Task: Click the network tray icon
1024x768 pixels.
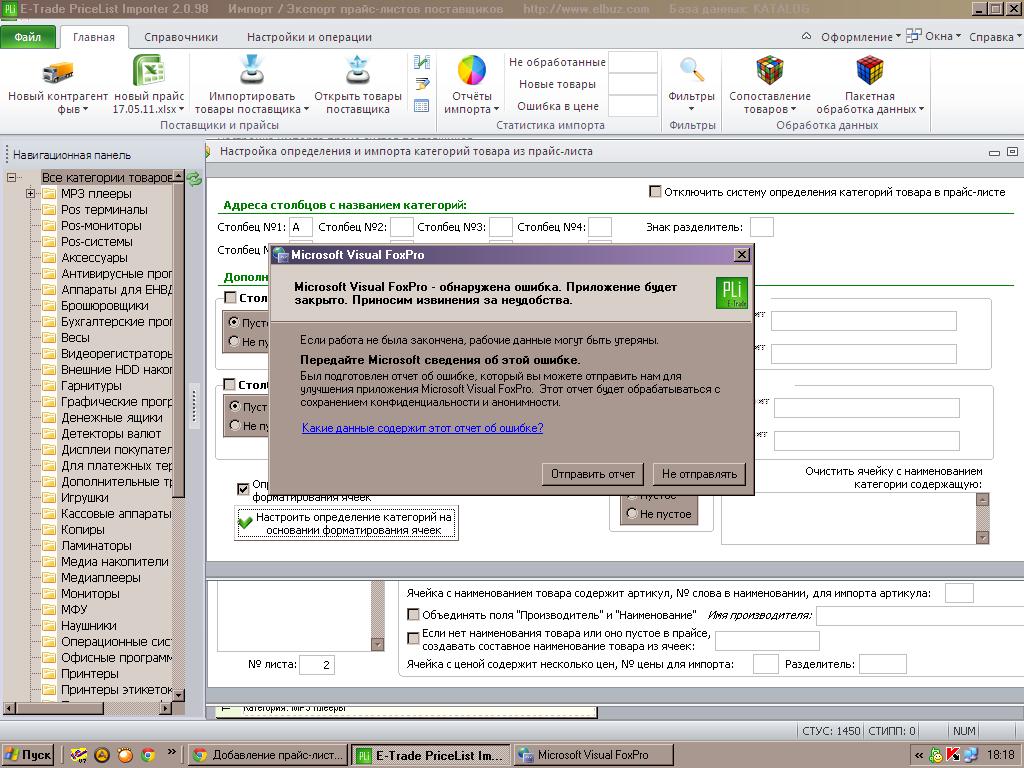Action: [x=970, y=755]
